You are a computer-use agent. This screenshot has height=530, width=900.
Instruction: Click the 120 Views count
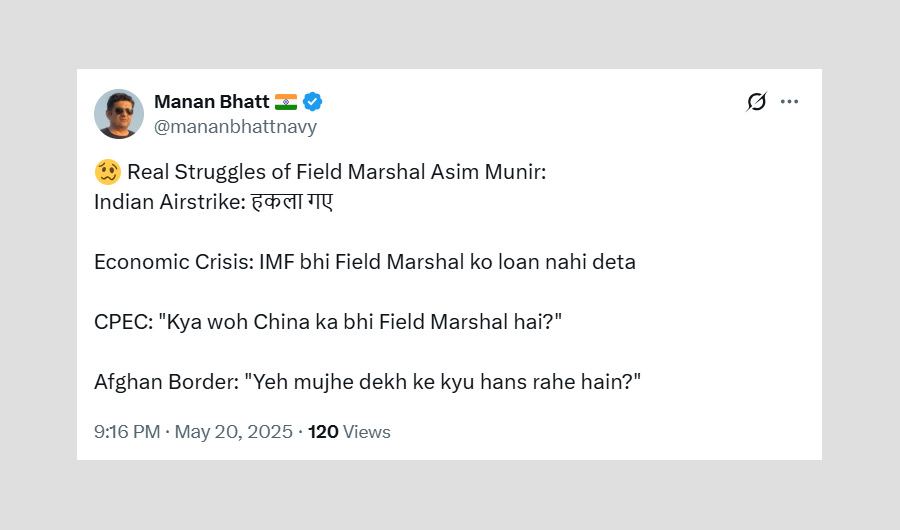[x=349, y=432]
